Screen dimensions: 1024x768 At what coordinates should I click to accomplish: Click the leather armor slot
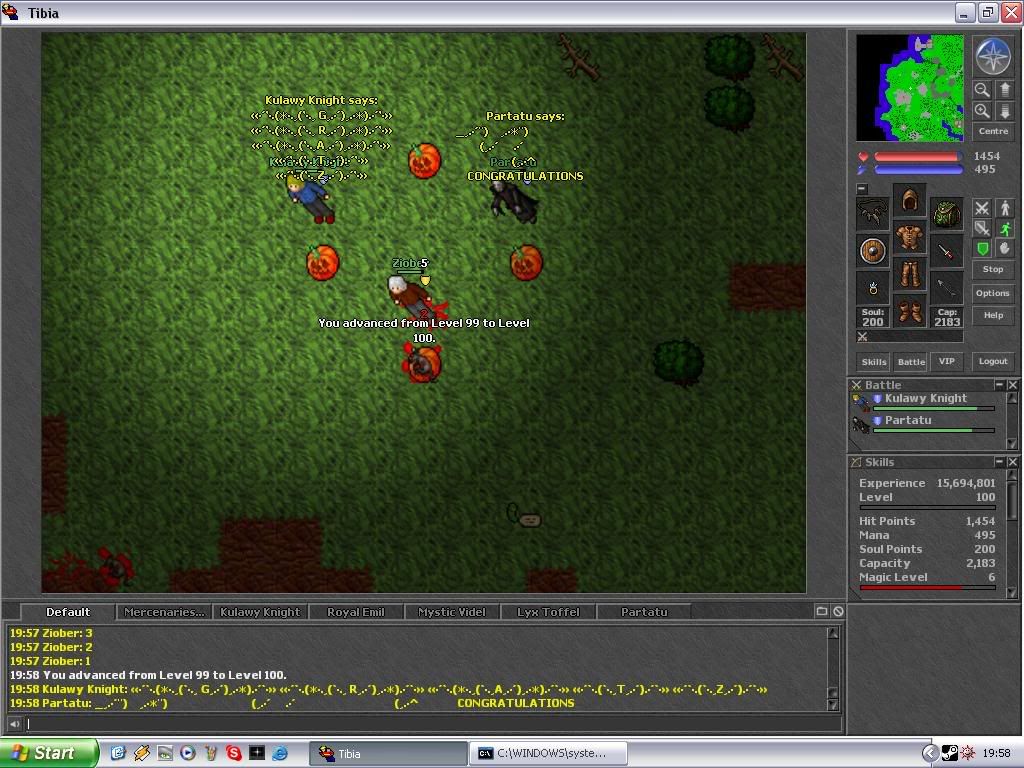909,237
